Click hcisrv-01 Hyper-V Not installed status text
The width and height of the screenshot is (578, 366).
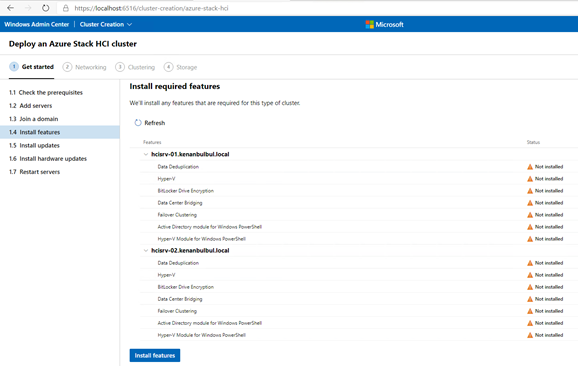pyautogui.click(x=549, y=179)
